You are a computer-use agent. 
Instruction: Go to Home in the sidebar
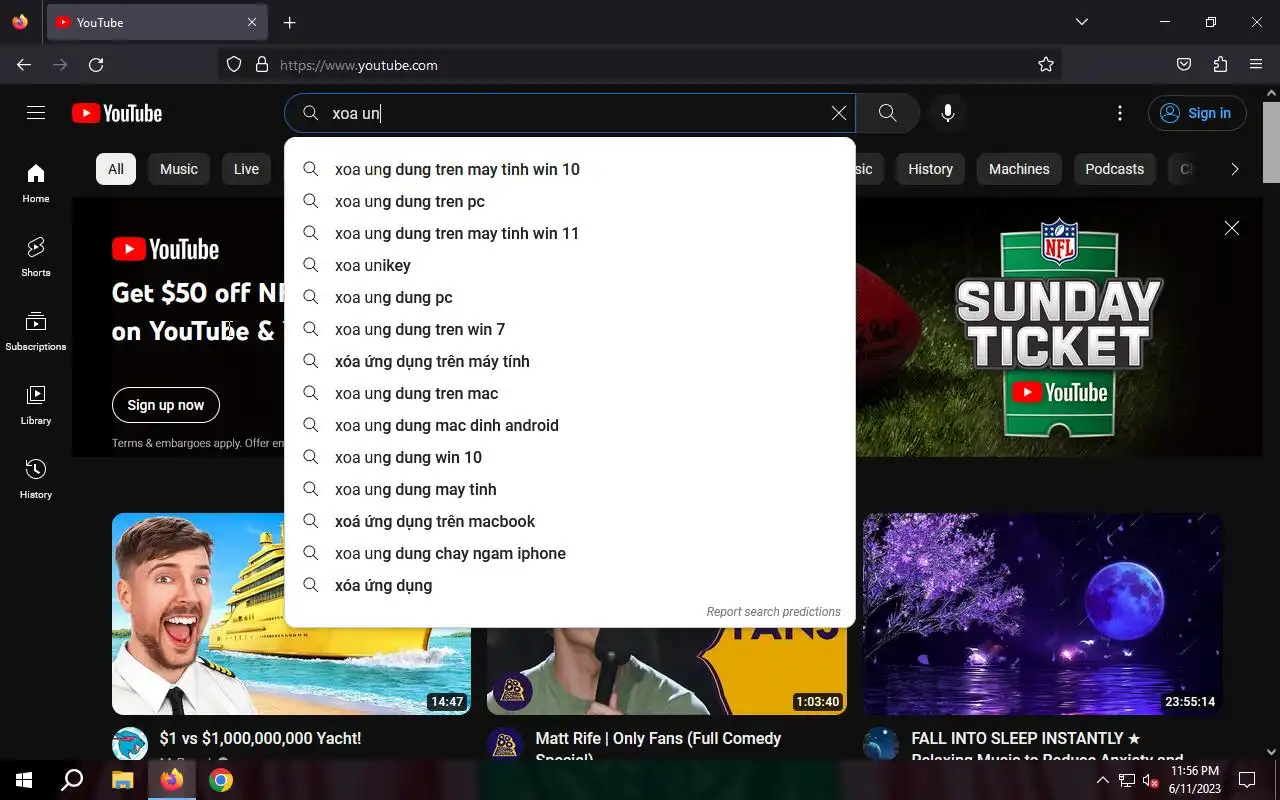coord(36,183)
